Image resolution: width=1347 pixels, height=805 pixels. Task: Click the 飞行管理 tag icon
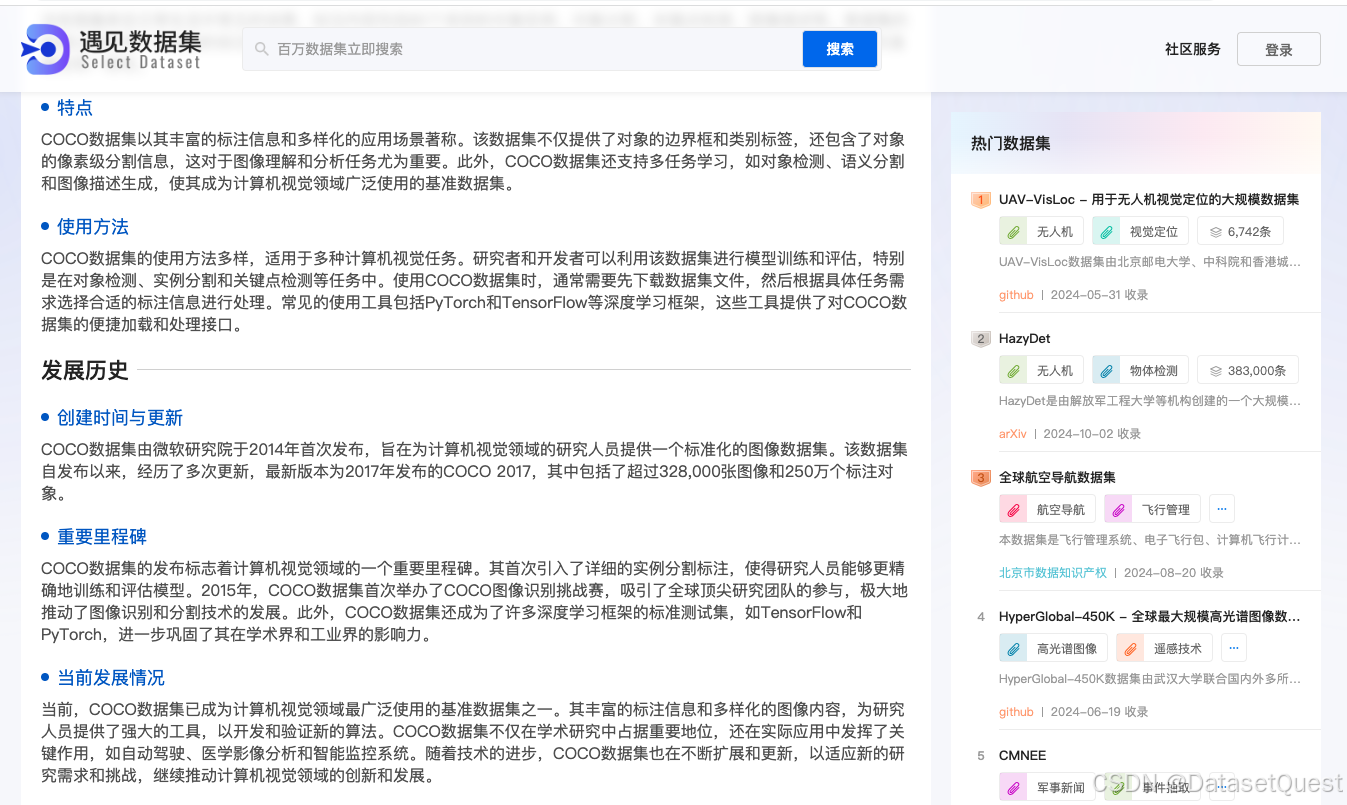[1118, 509]
